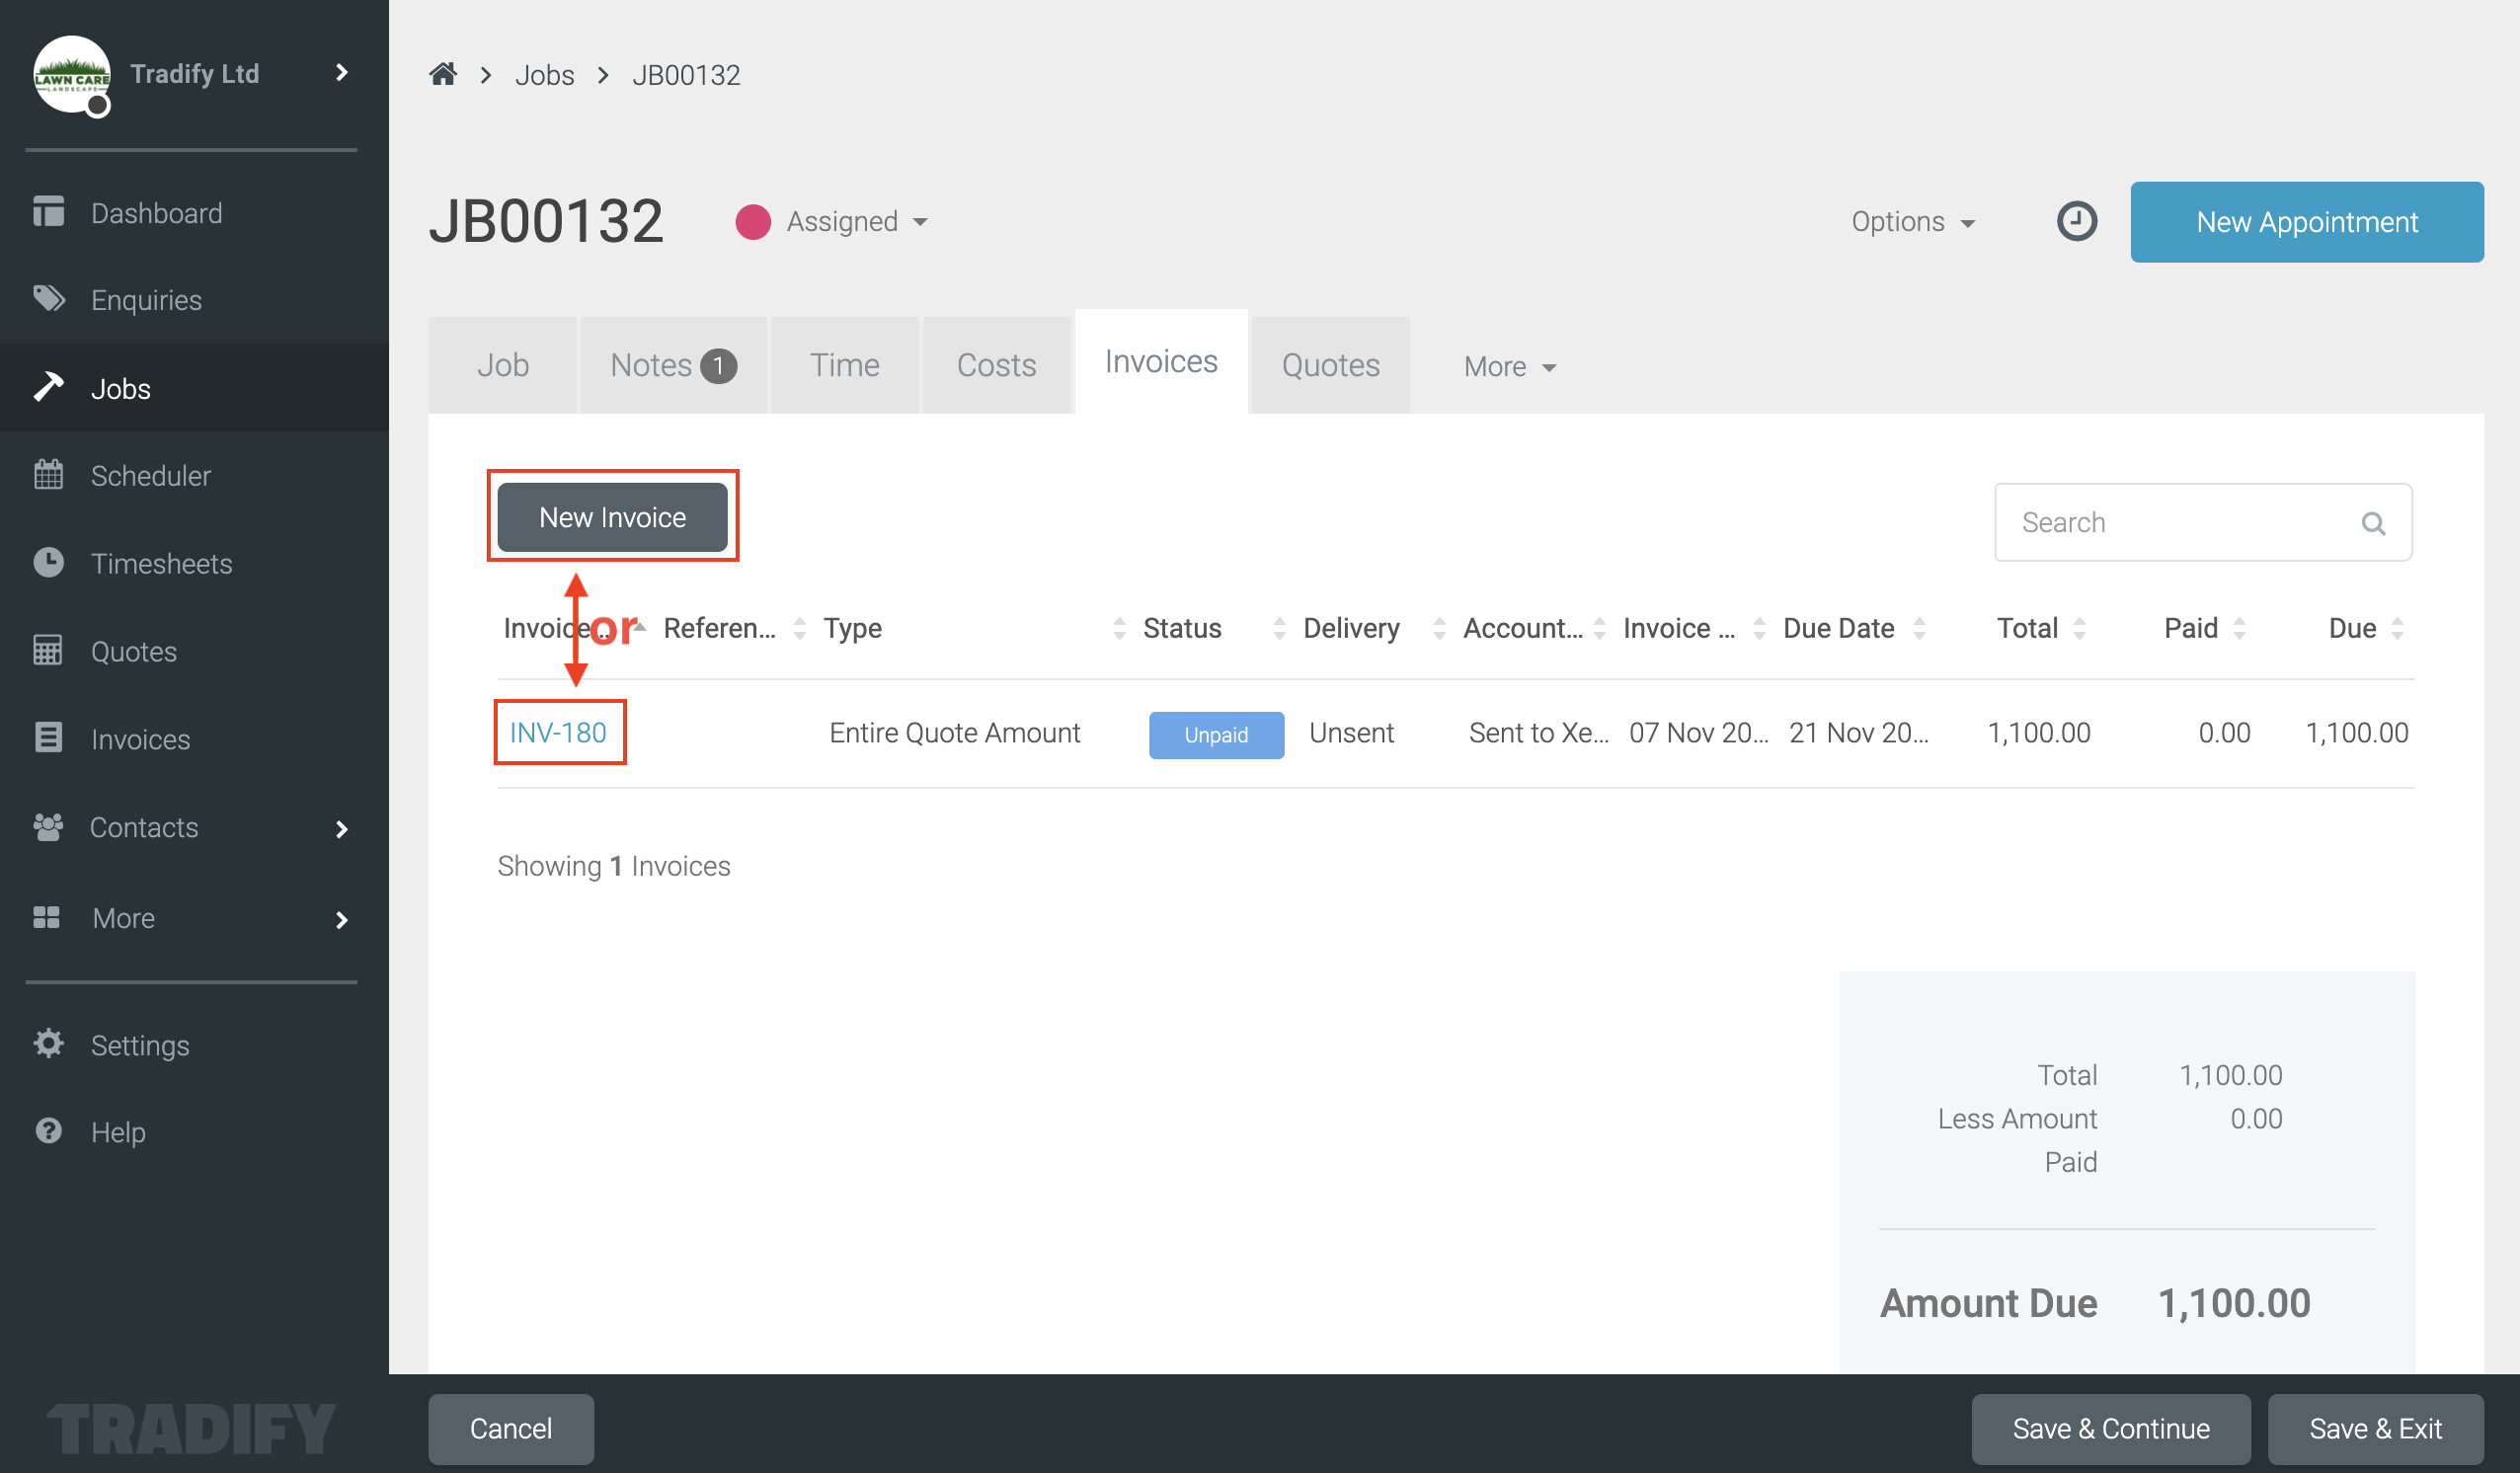This screenshot has width=2520, height=1473.
Task: Open invoice INV-180
Action: [x=557, y=732]
